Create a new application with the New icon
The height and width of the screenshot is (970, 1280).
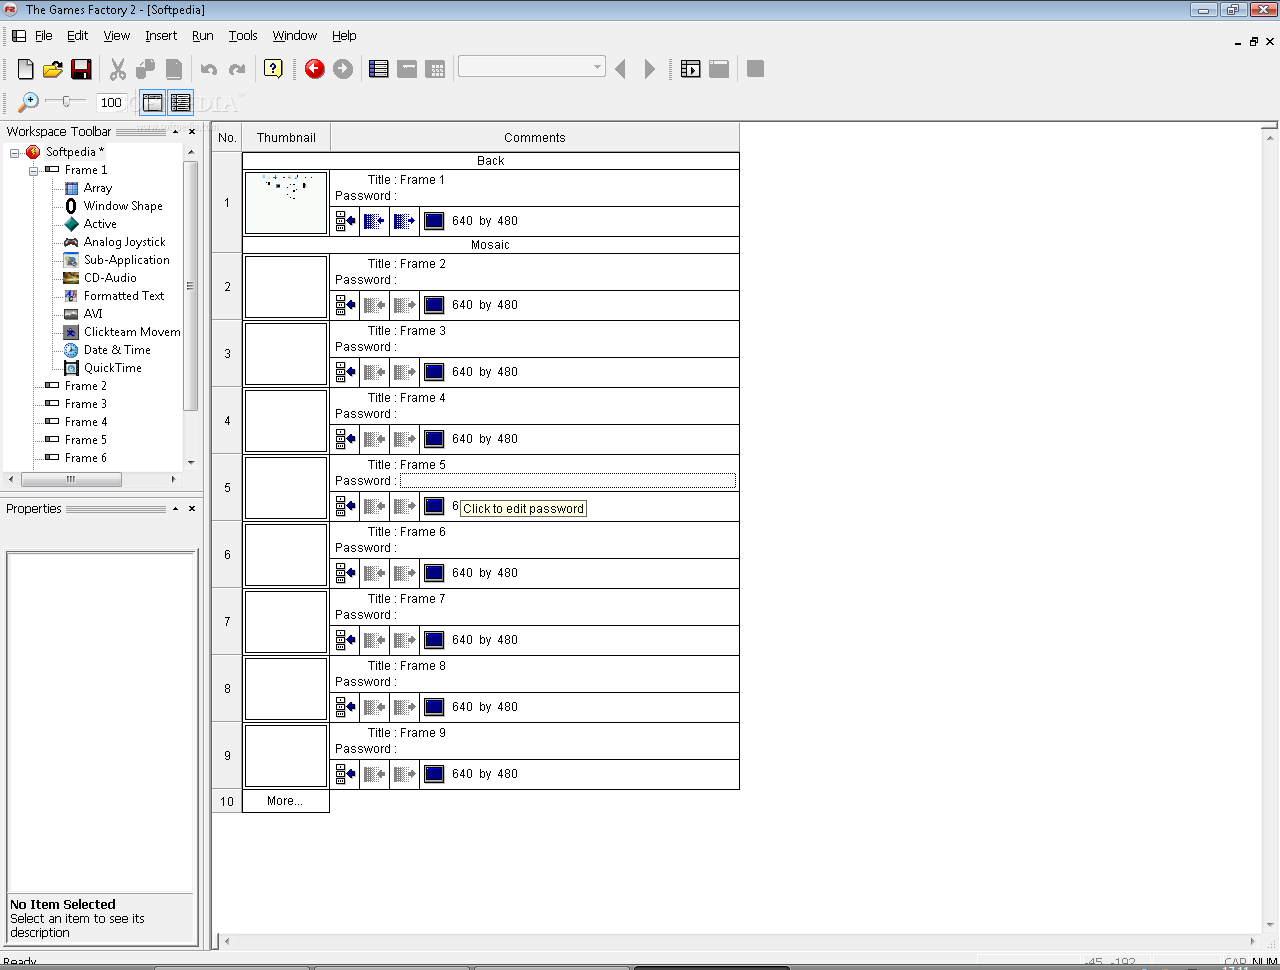tap(25, 69)
